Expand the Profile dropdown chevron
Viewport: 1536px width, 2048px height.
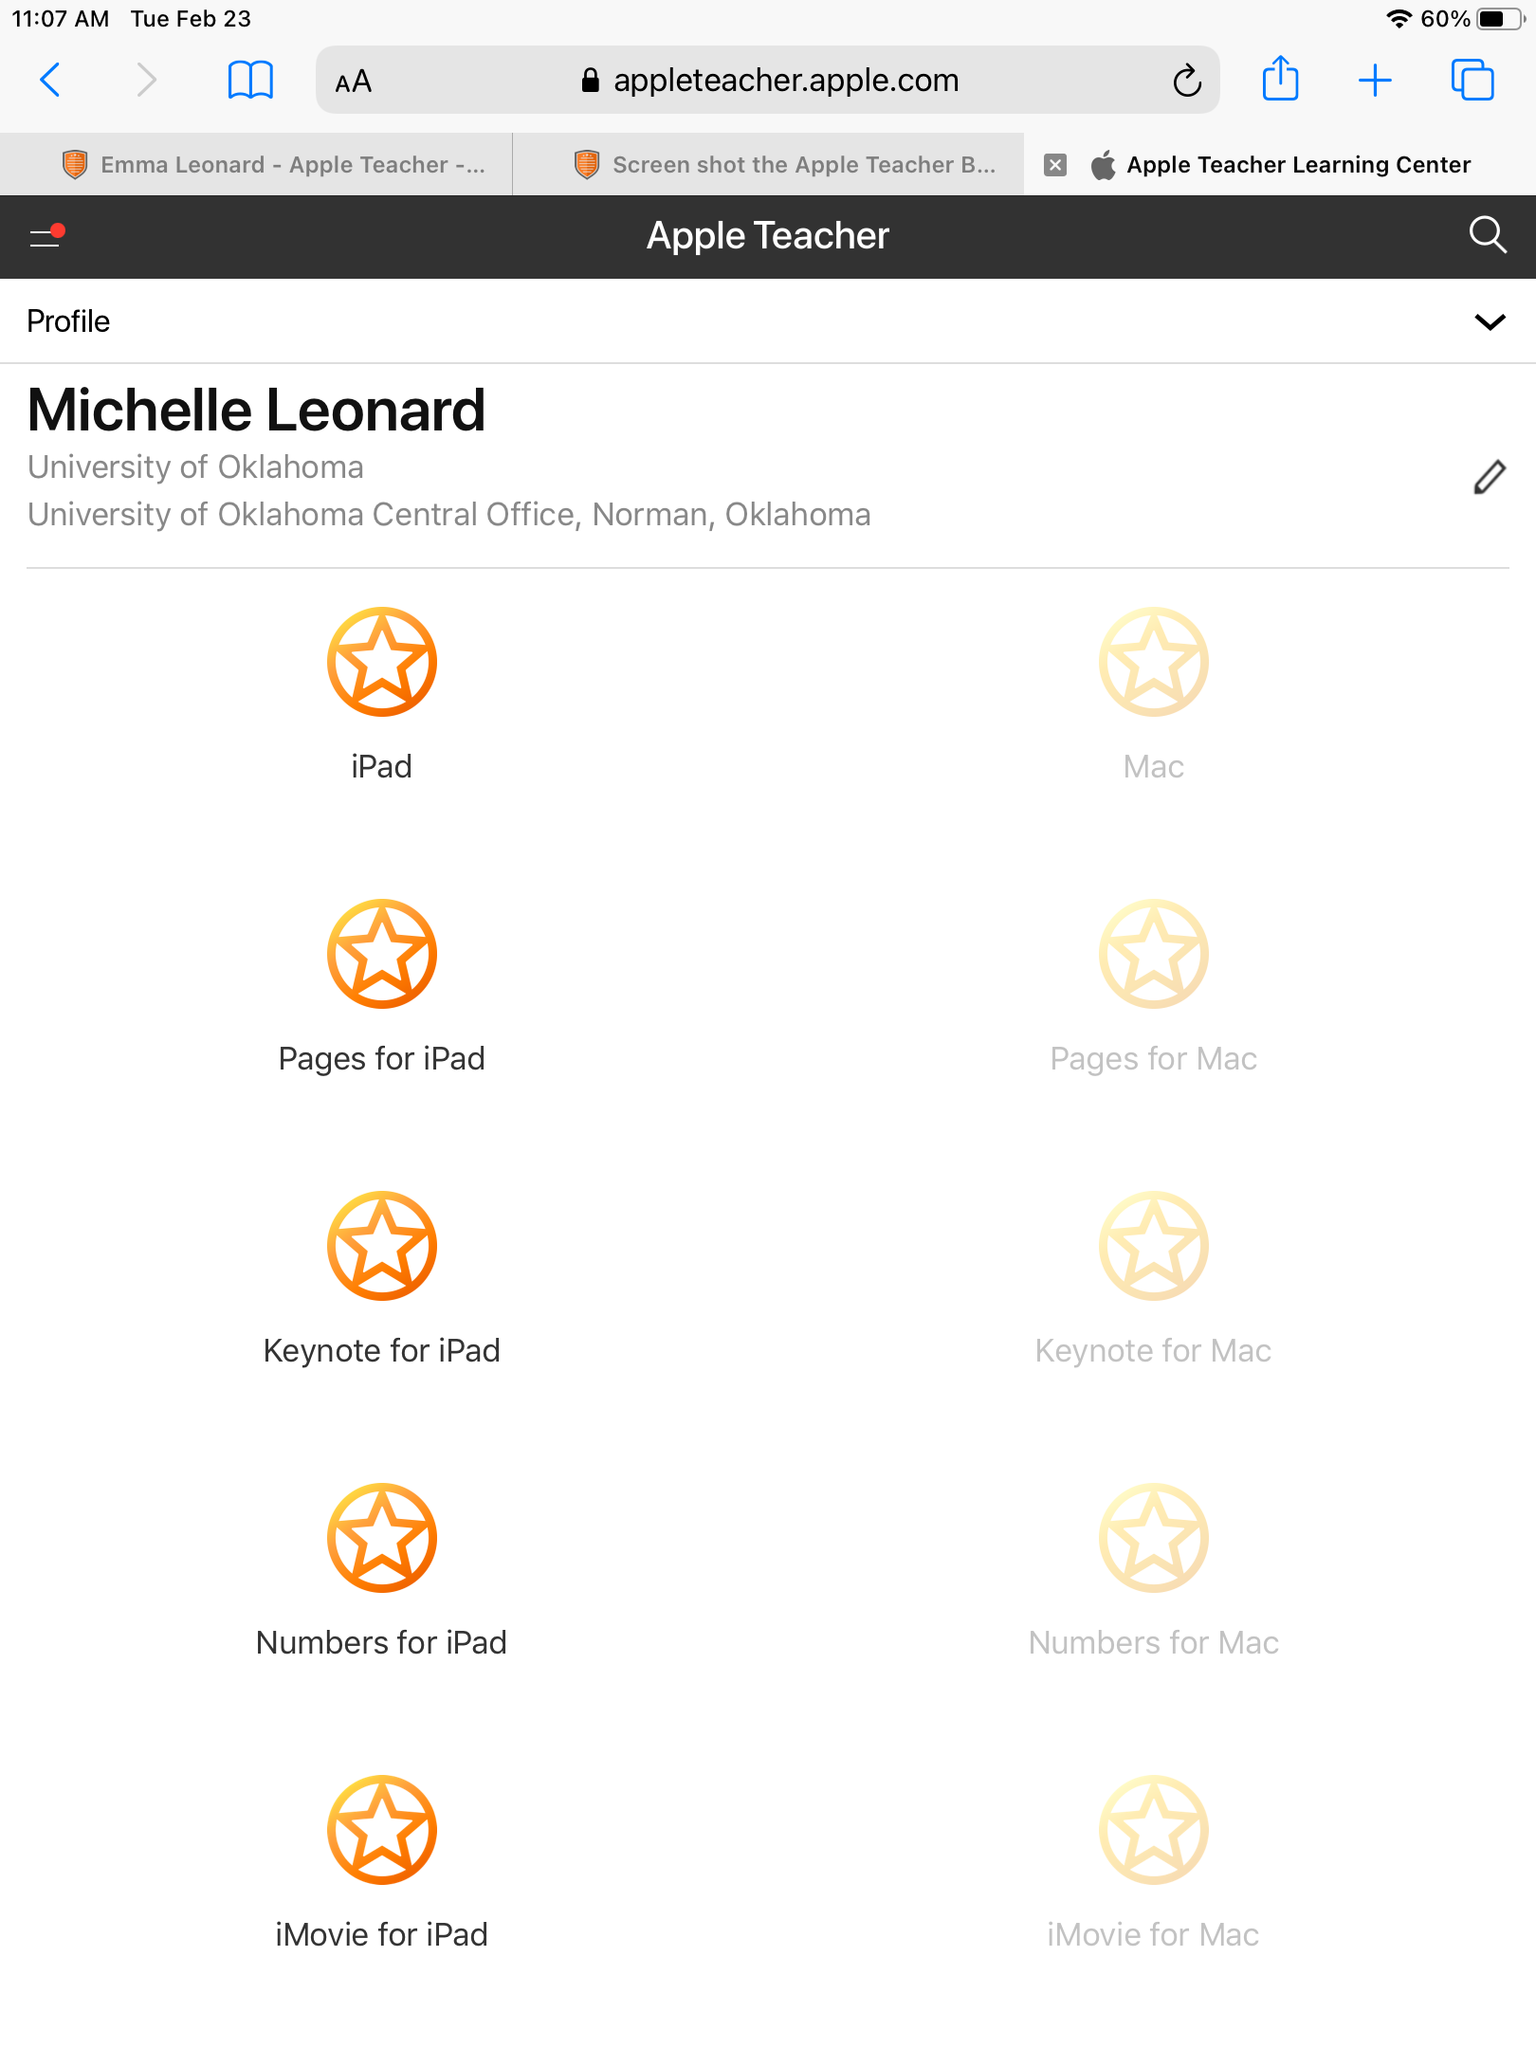(x=1490, y=322)
